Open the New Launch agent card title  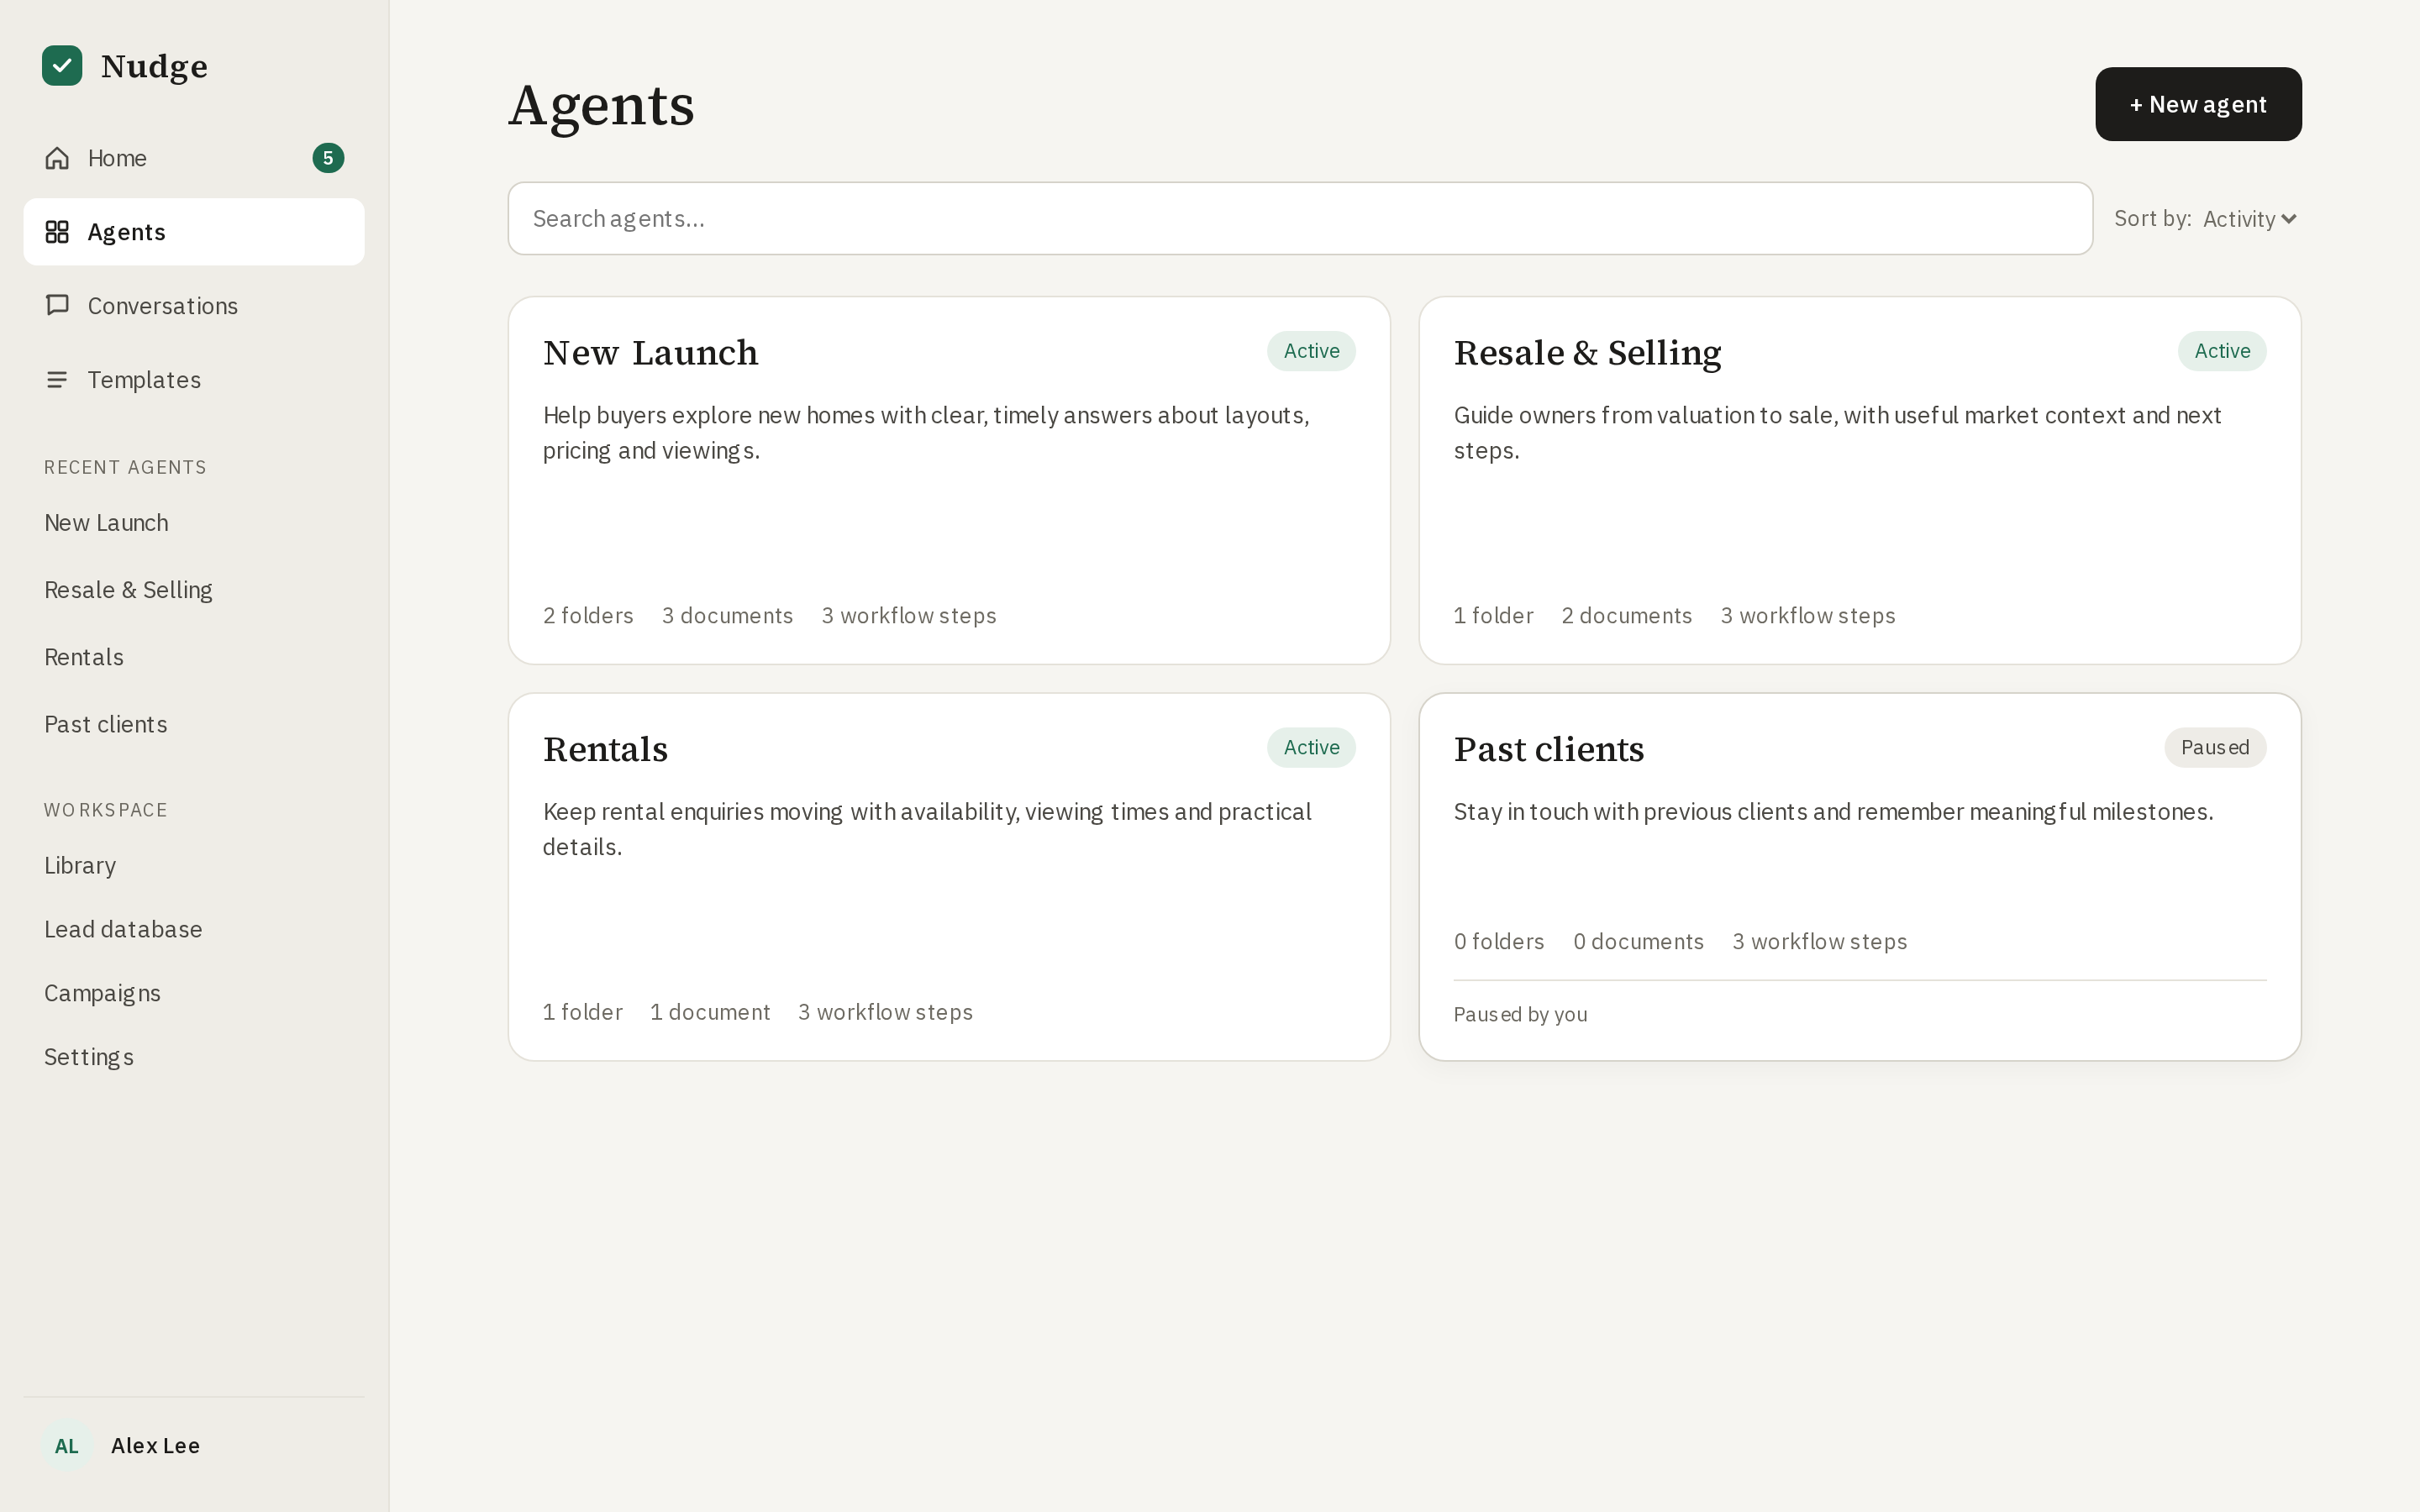650,353
